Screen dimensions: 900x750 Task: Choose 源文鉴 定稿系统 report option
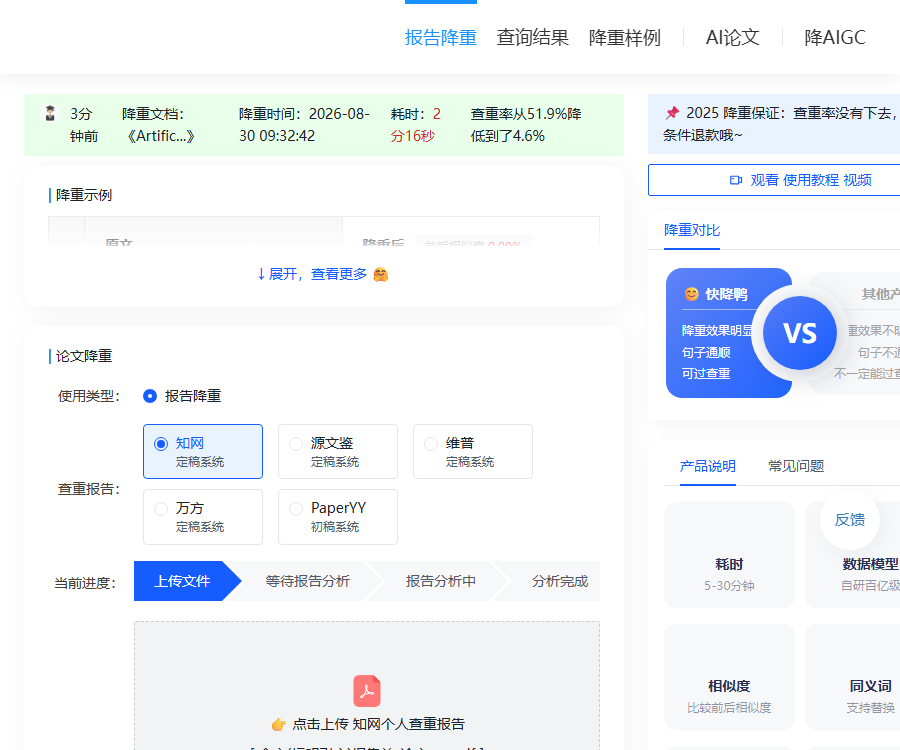(x=338, y=452)
